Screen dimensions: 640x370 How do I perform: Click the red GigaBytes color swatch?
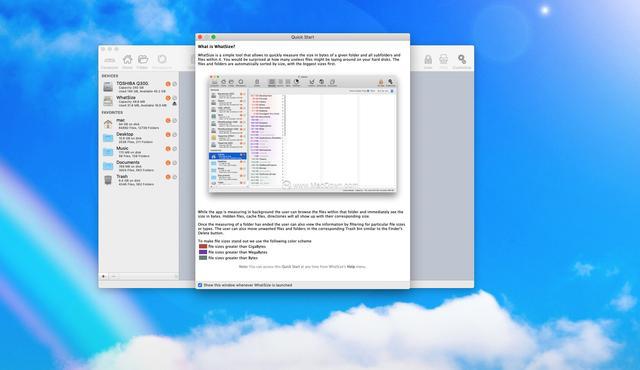pos(203,246)
